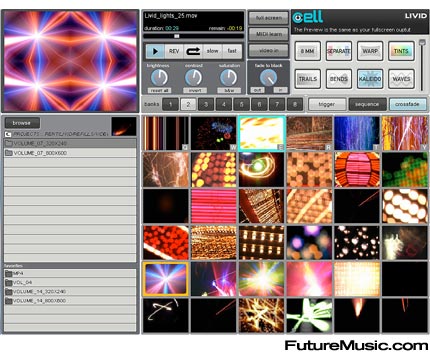
Task: Toggle the BENDS effect
Action: coord(339,79)
